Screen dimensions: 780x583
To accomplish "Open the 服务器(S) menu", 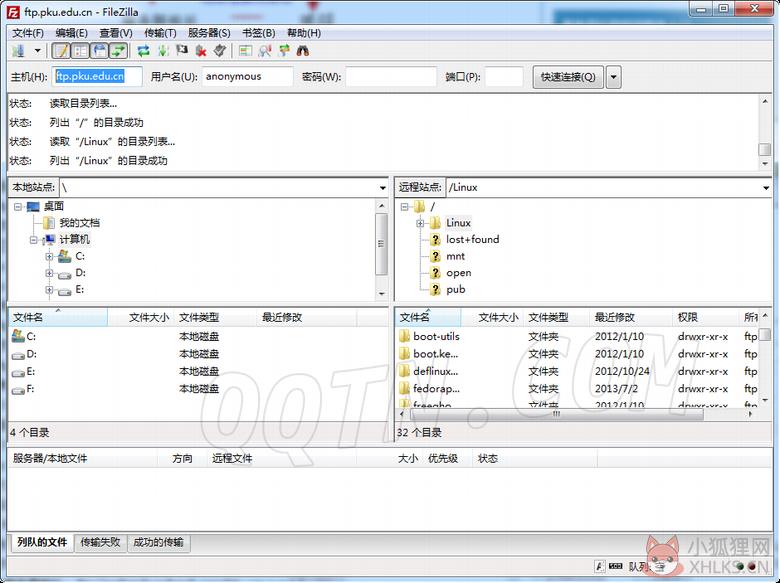I will 209,33.
